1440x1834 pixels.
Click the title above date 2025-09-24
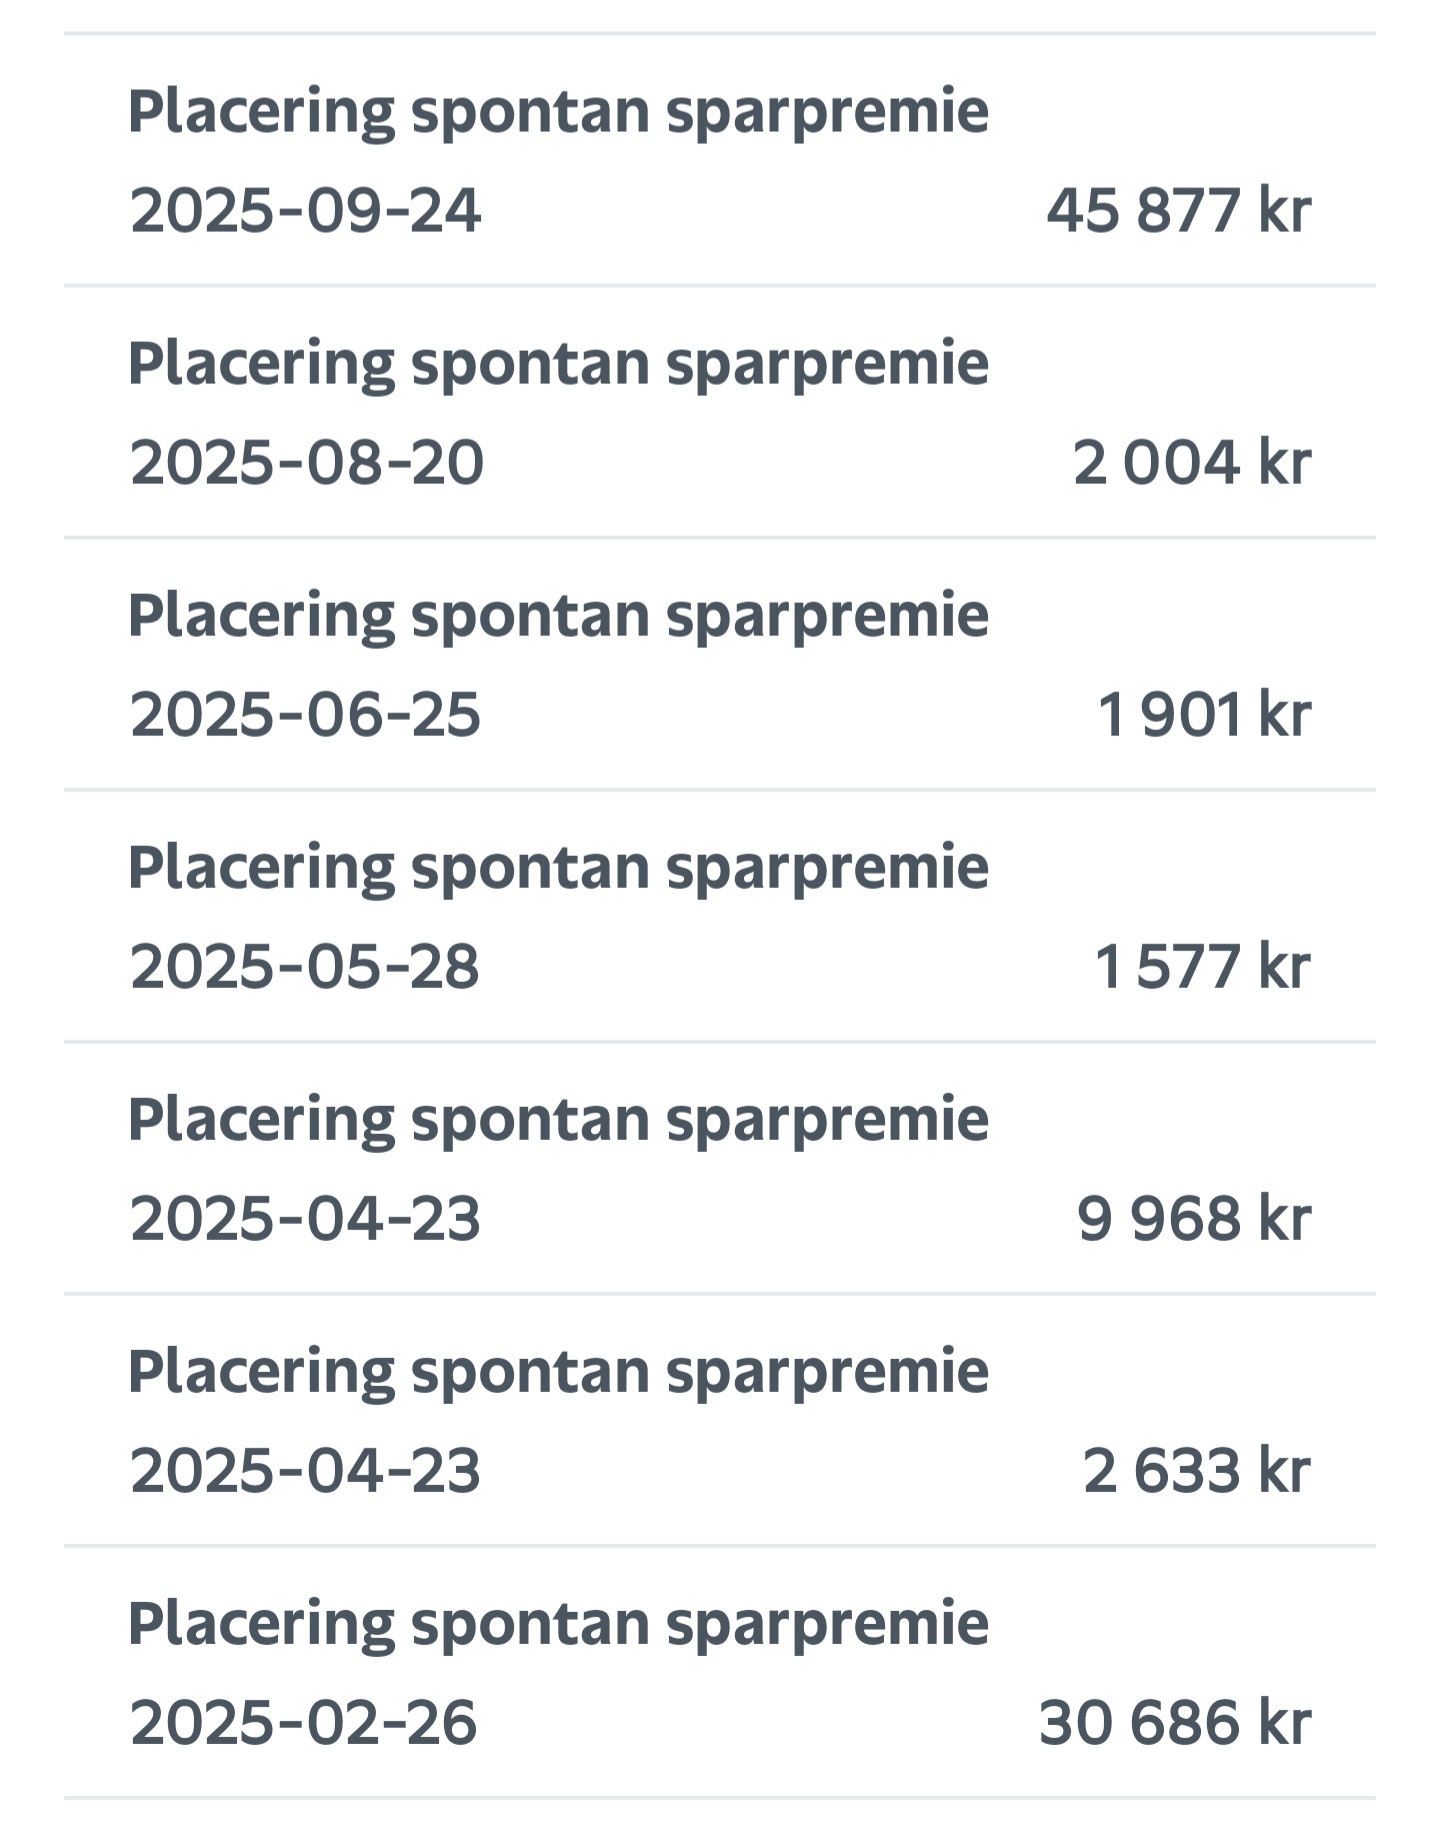[x=558, y=110]
